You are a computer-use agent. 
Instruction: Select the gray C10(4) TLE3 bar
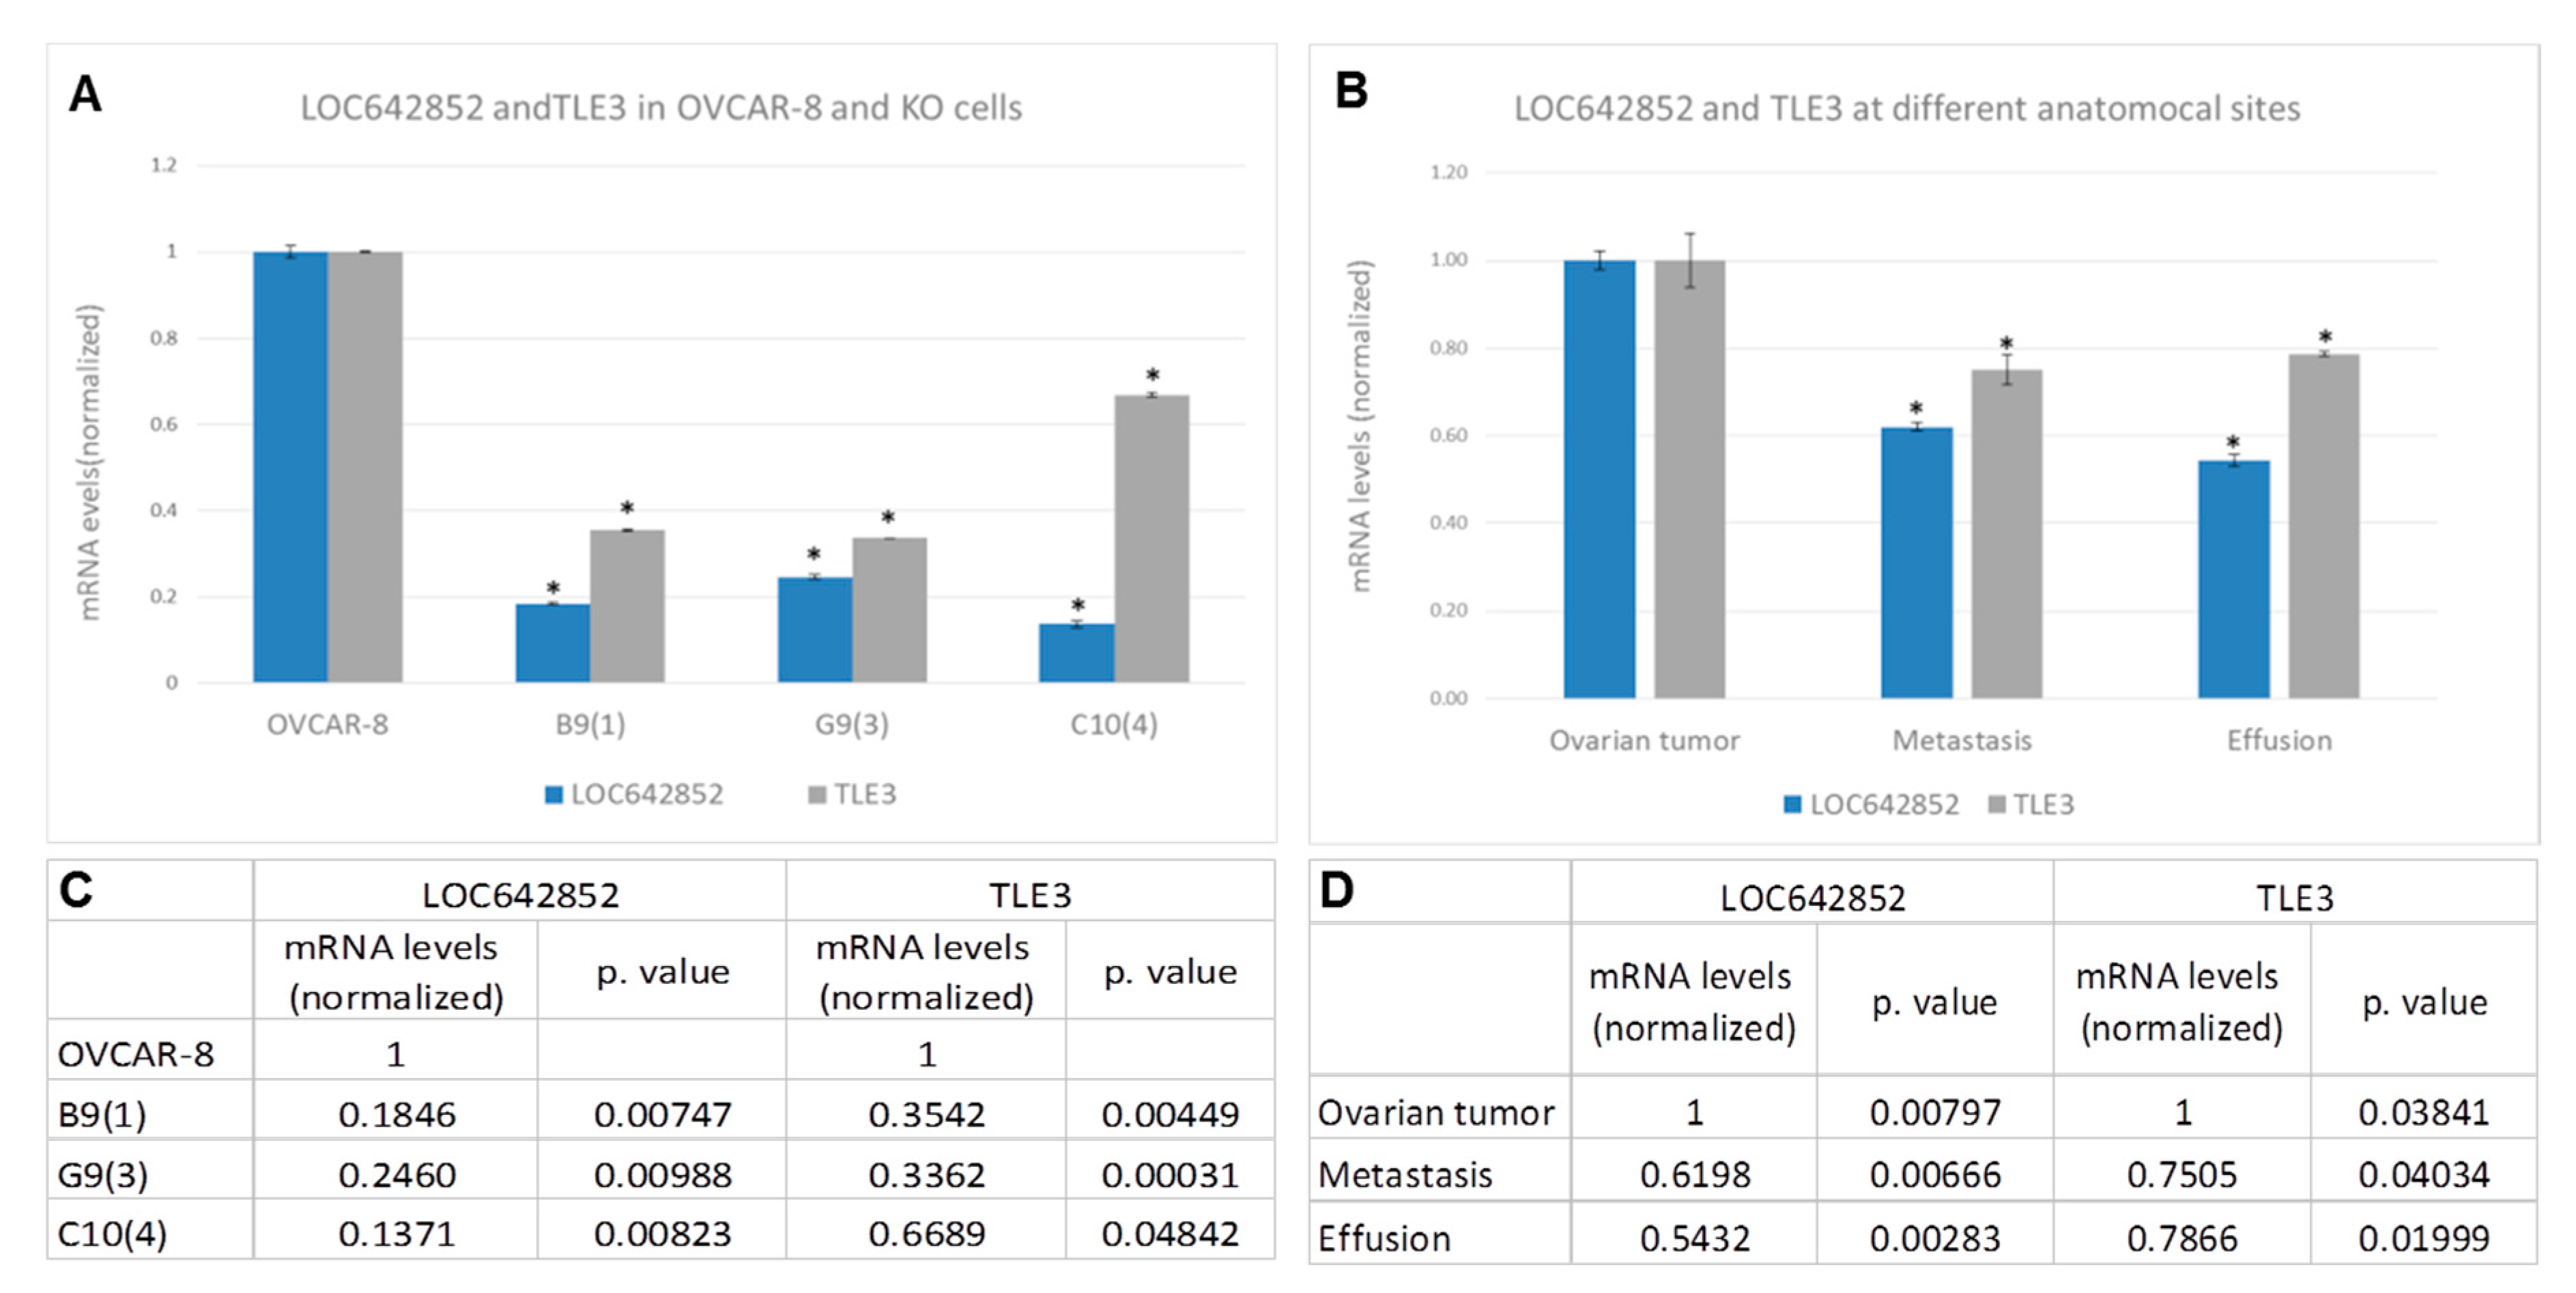(1152, 539)
